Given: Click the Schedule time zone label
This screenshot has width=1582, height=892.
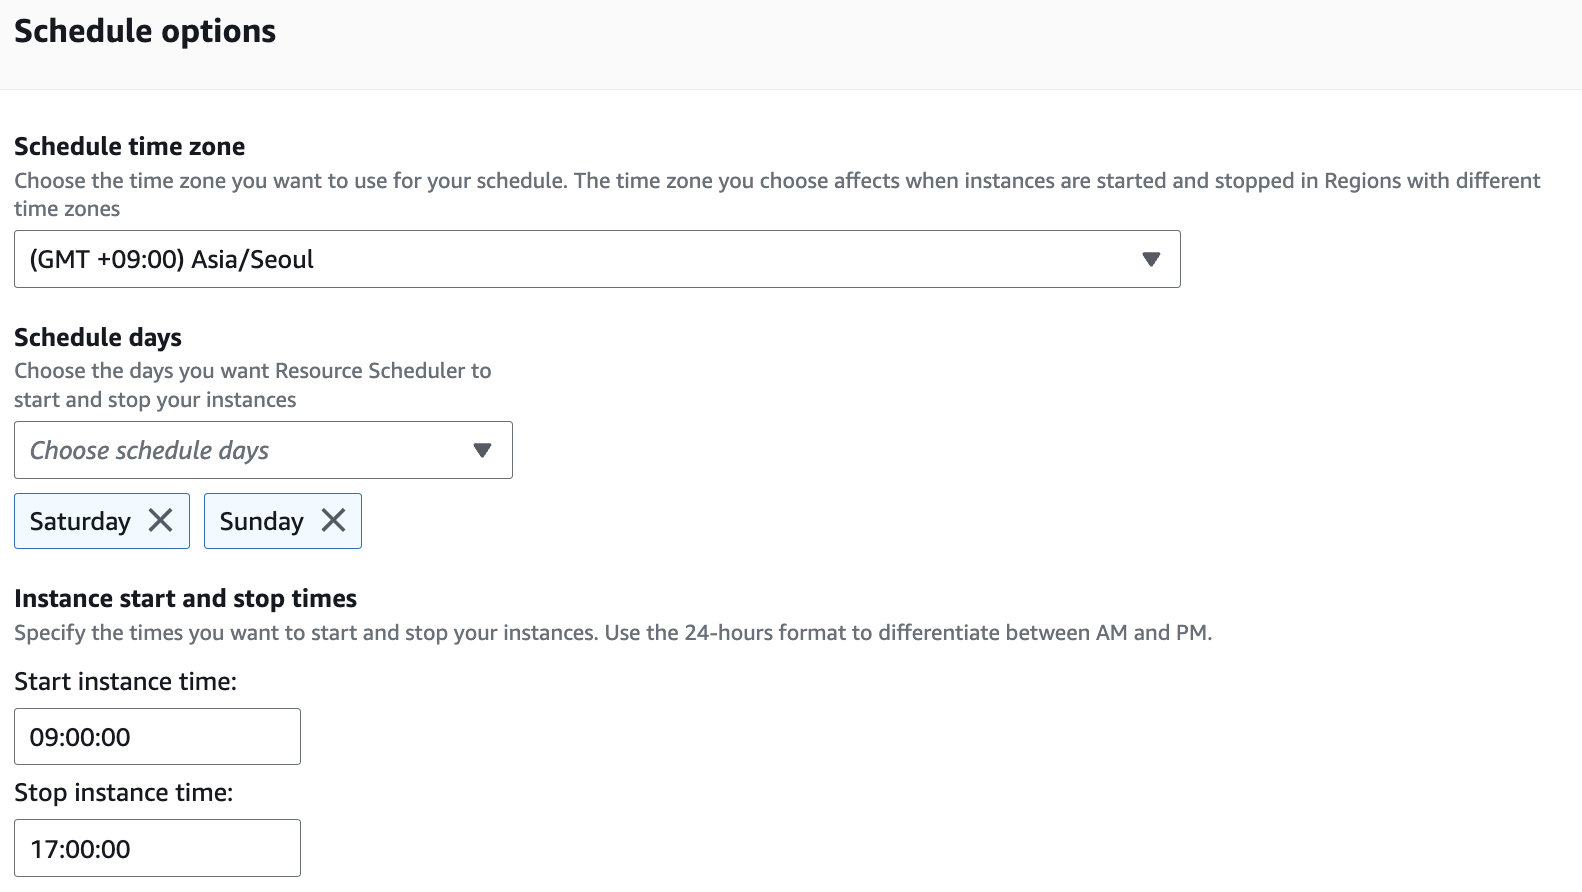Looking at the screenshot, I should pos(130,146).
